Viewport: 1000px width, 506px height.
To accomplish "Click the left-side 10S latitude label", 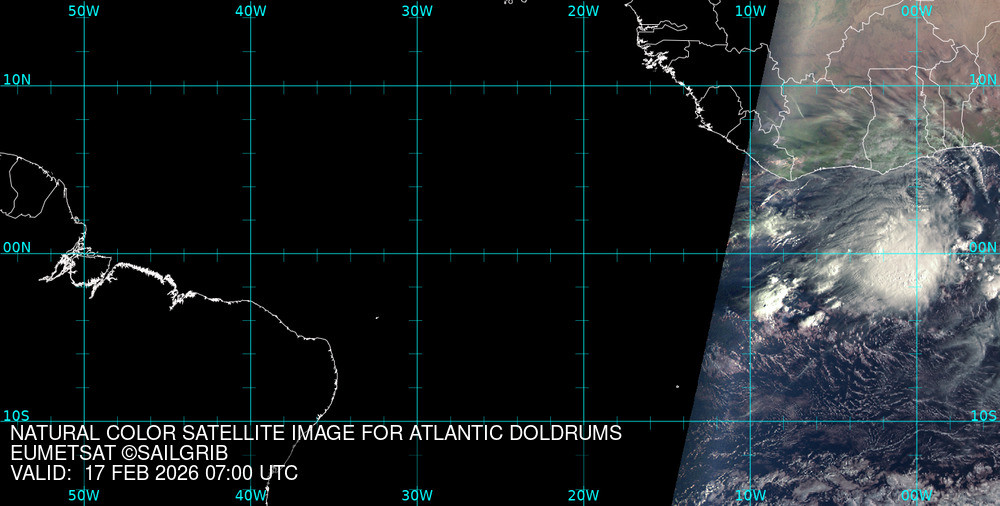I will [16, 415].
